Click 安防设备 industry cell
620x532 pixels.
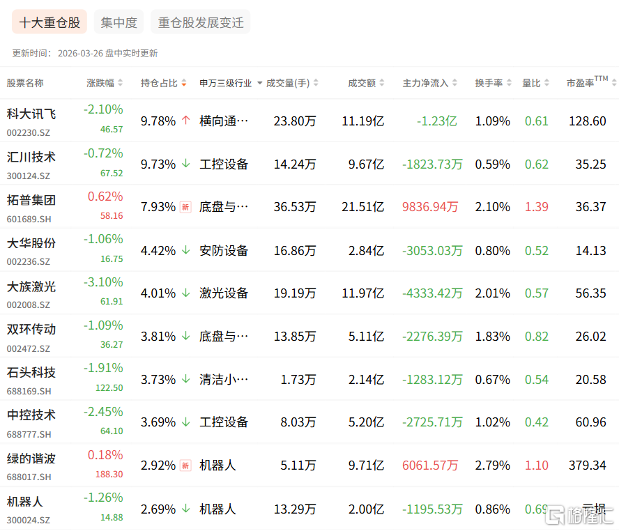(224, 250)
